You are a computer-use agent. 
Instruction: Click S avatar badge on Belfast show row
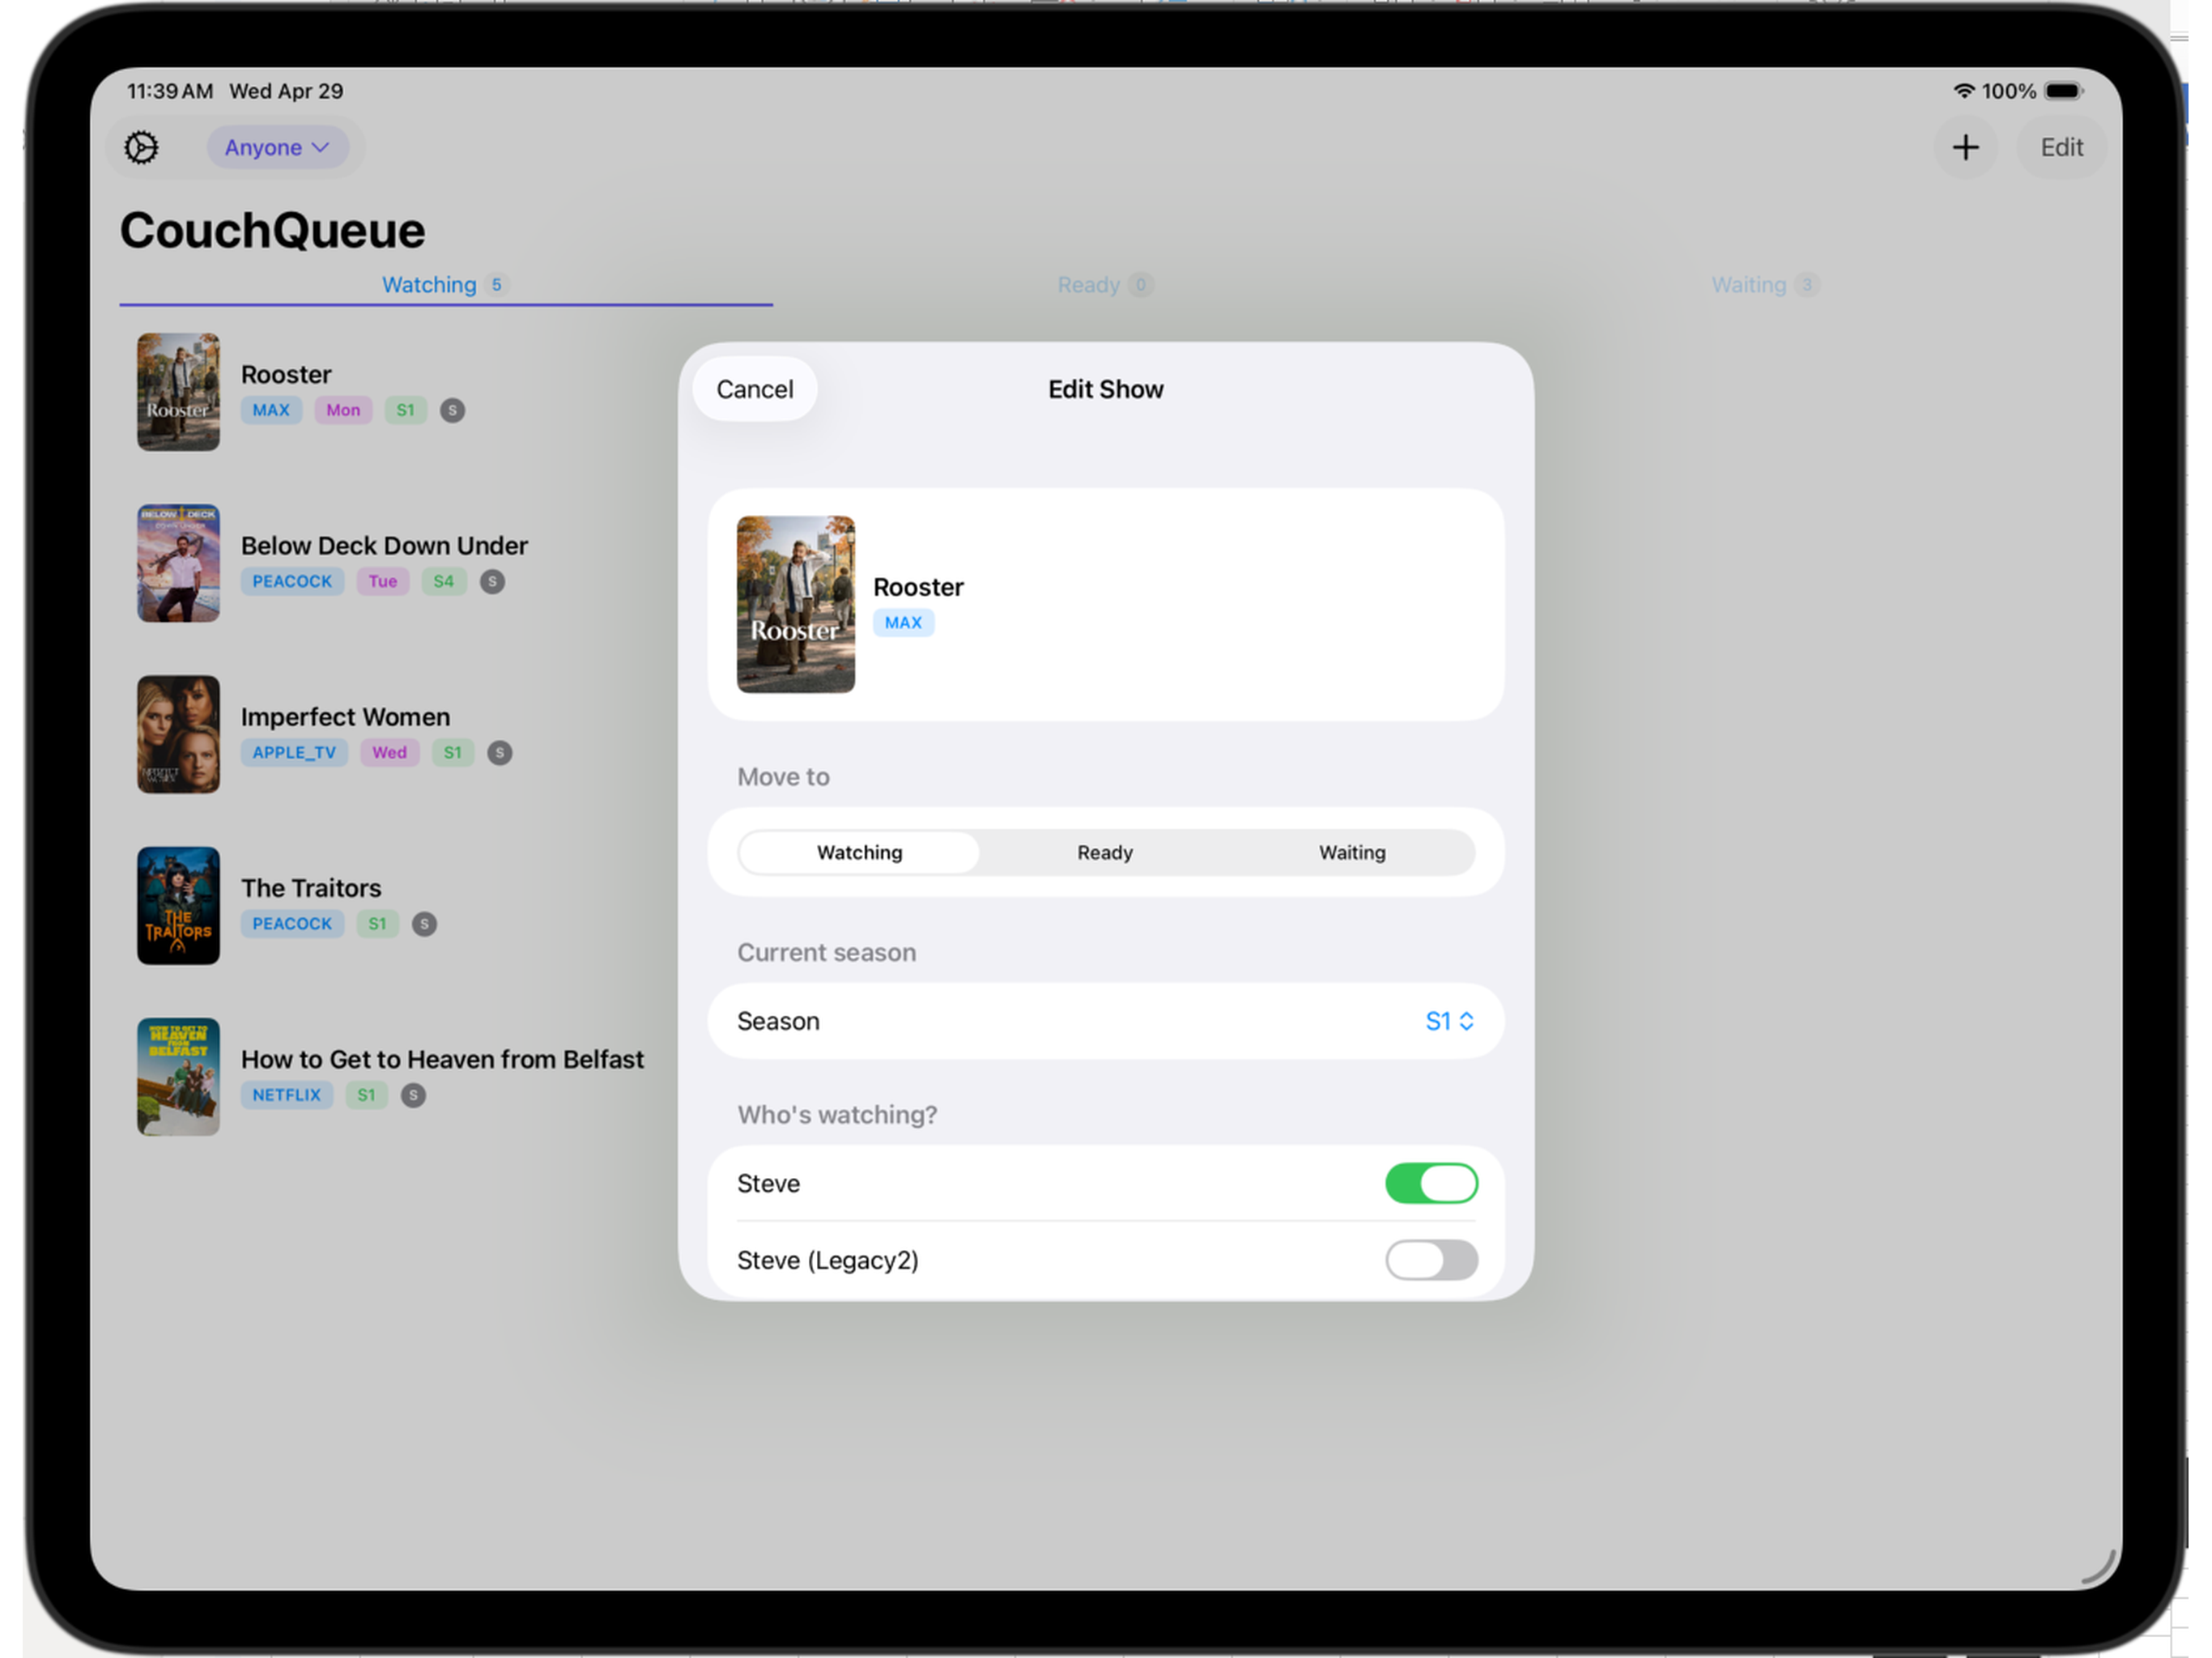coord(413,1095)
